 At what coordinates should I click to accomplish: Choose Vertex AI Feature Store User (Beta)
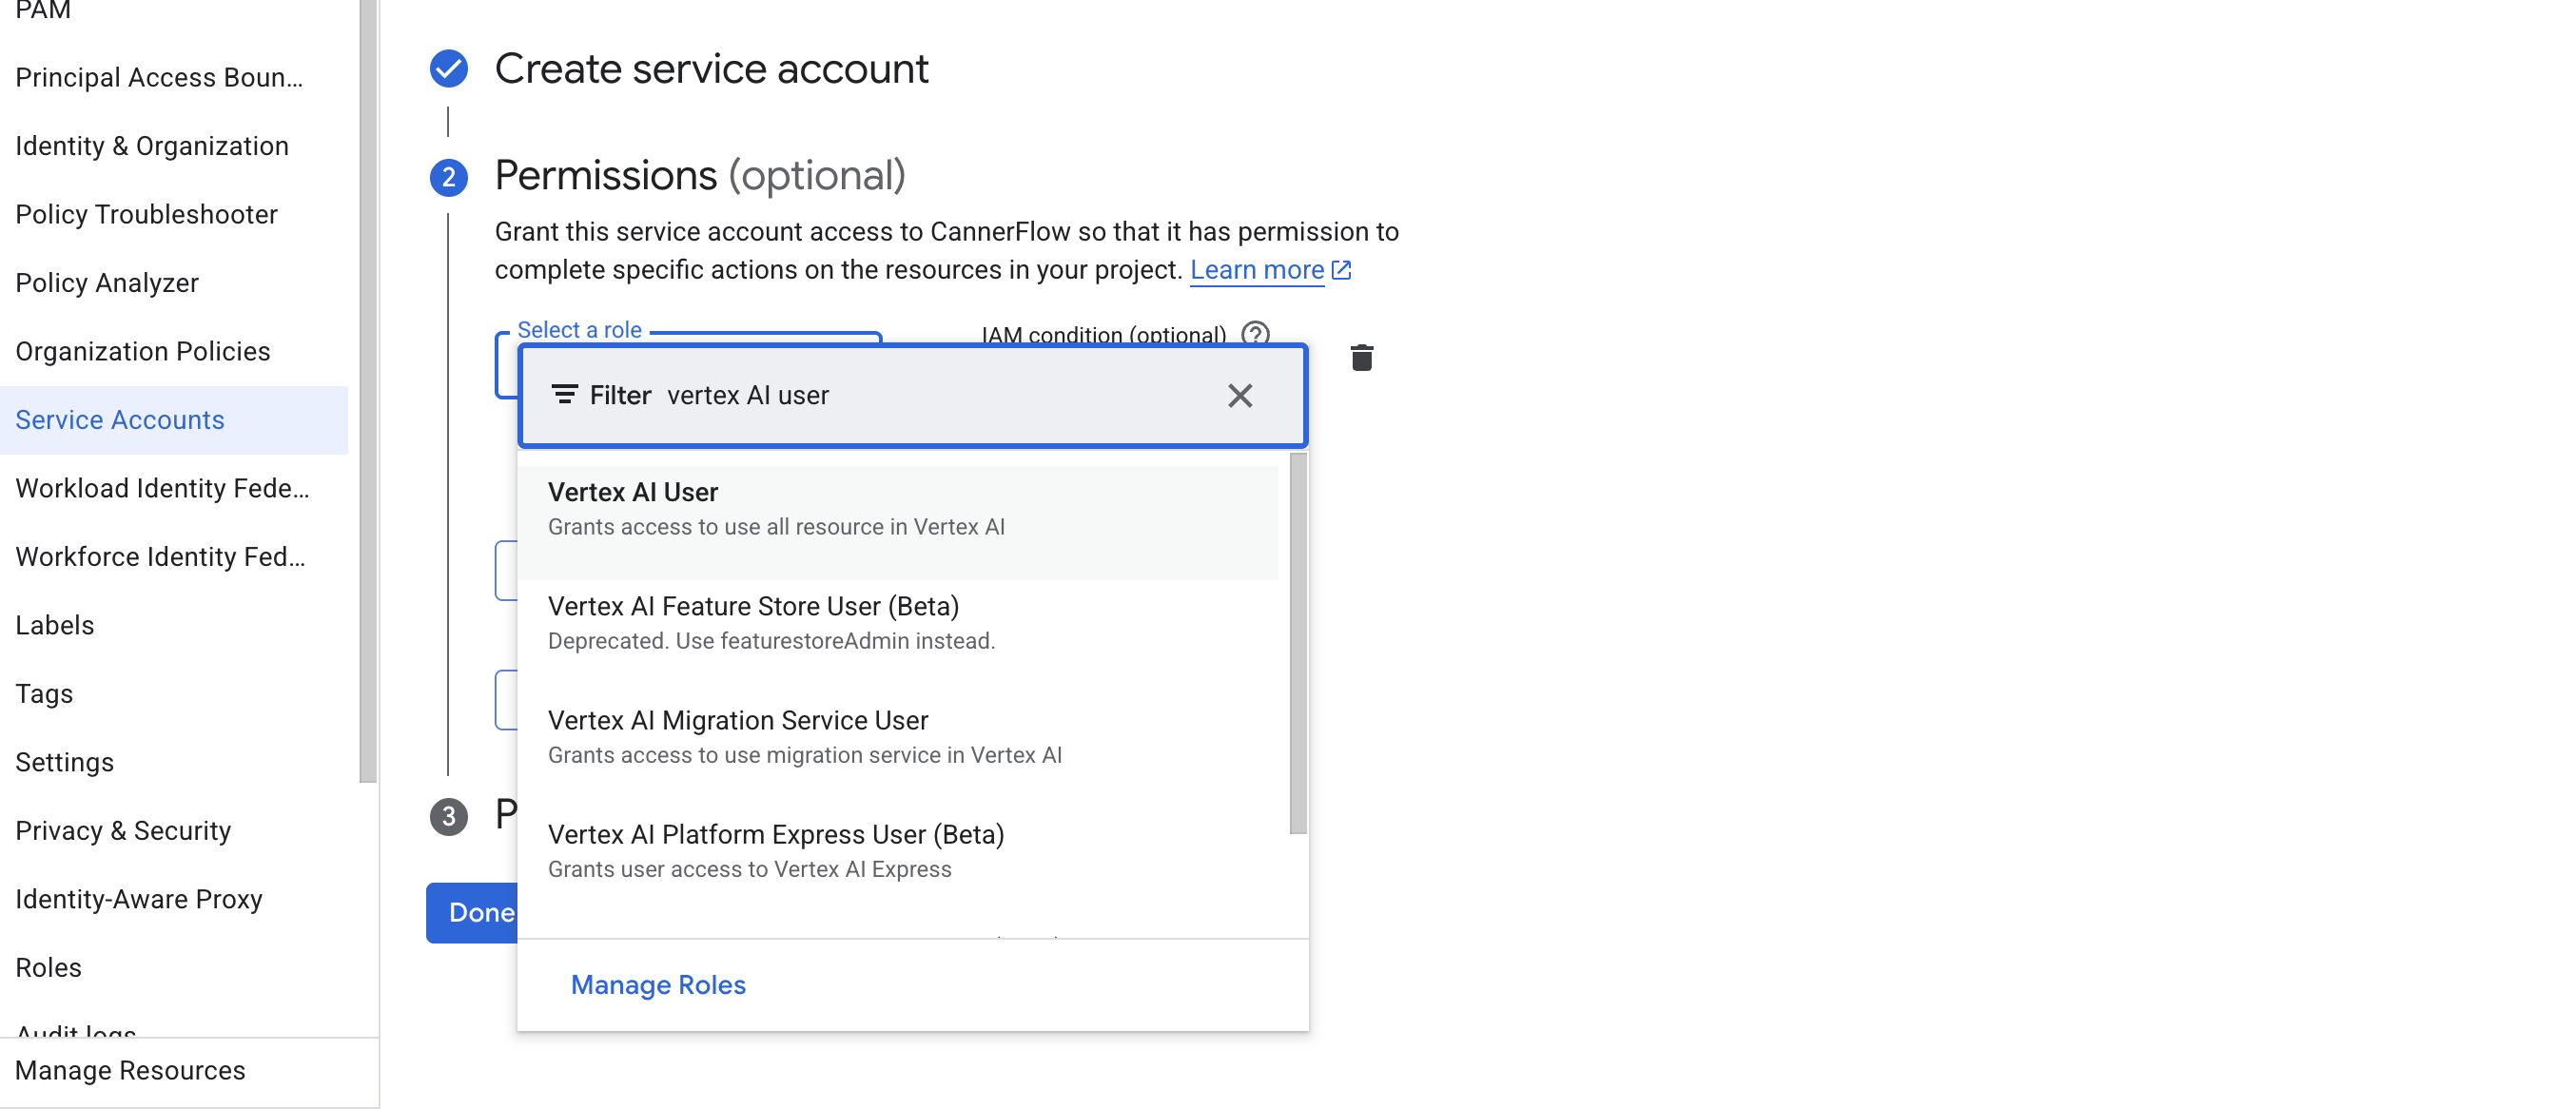753,605
